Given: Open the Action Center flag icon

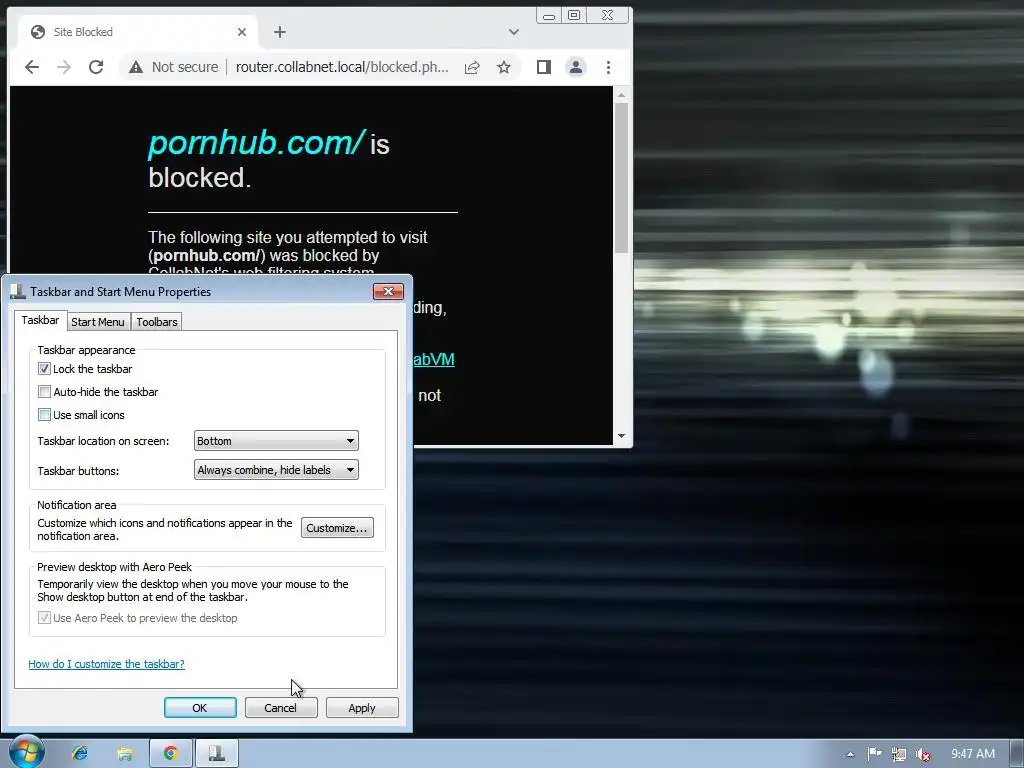Looking at the screenshot, I should [874, 754].
